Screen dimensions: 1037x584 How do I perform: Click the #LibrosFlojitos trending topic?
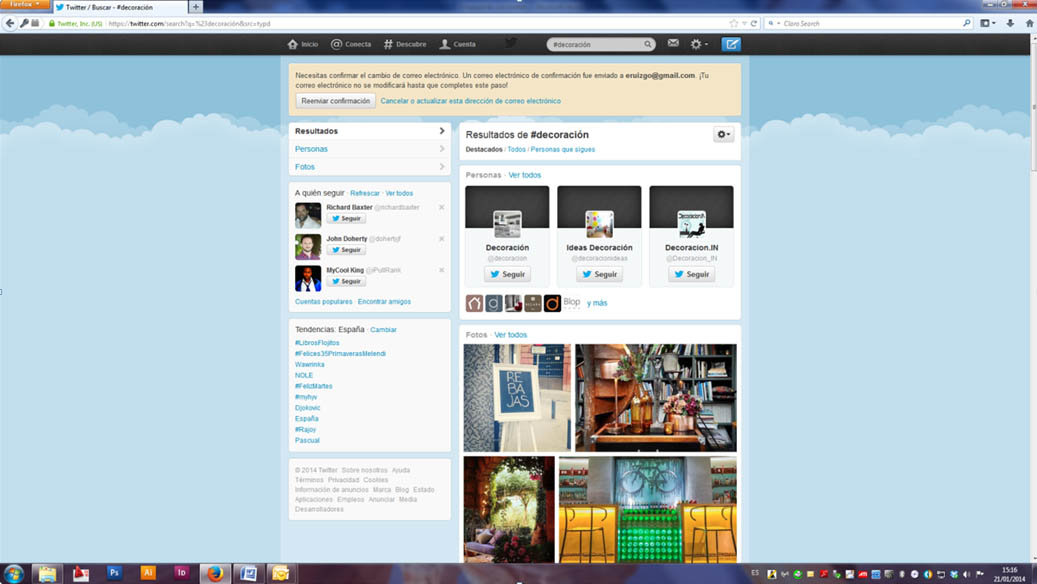click(x=317, y=343)
